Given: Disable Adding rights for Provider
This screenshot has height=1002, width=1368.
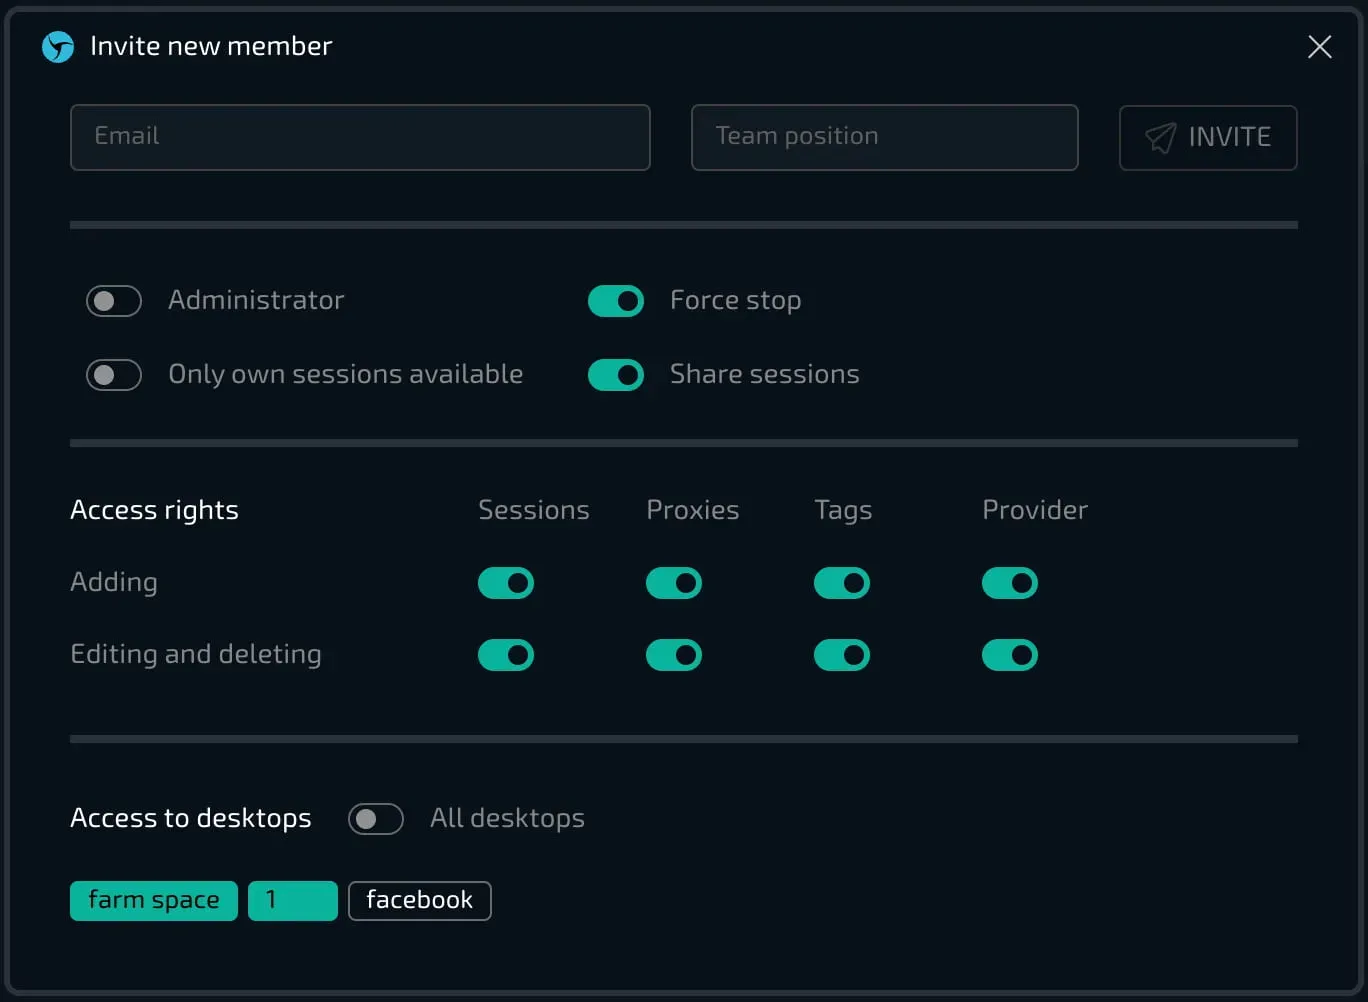Looking at the screenshot, I should pos(1010,583).
